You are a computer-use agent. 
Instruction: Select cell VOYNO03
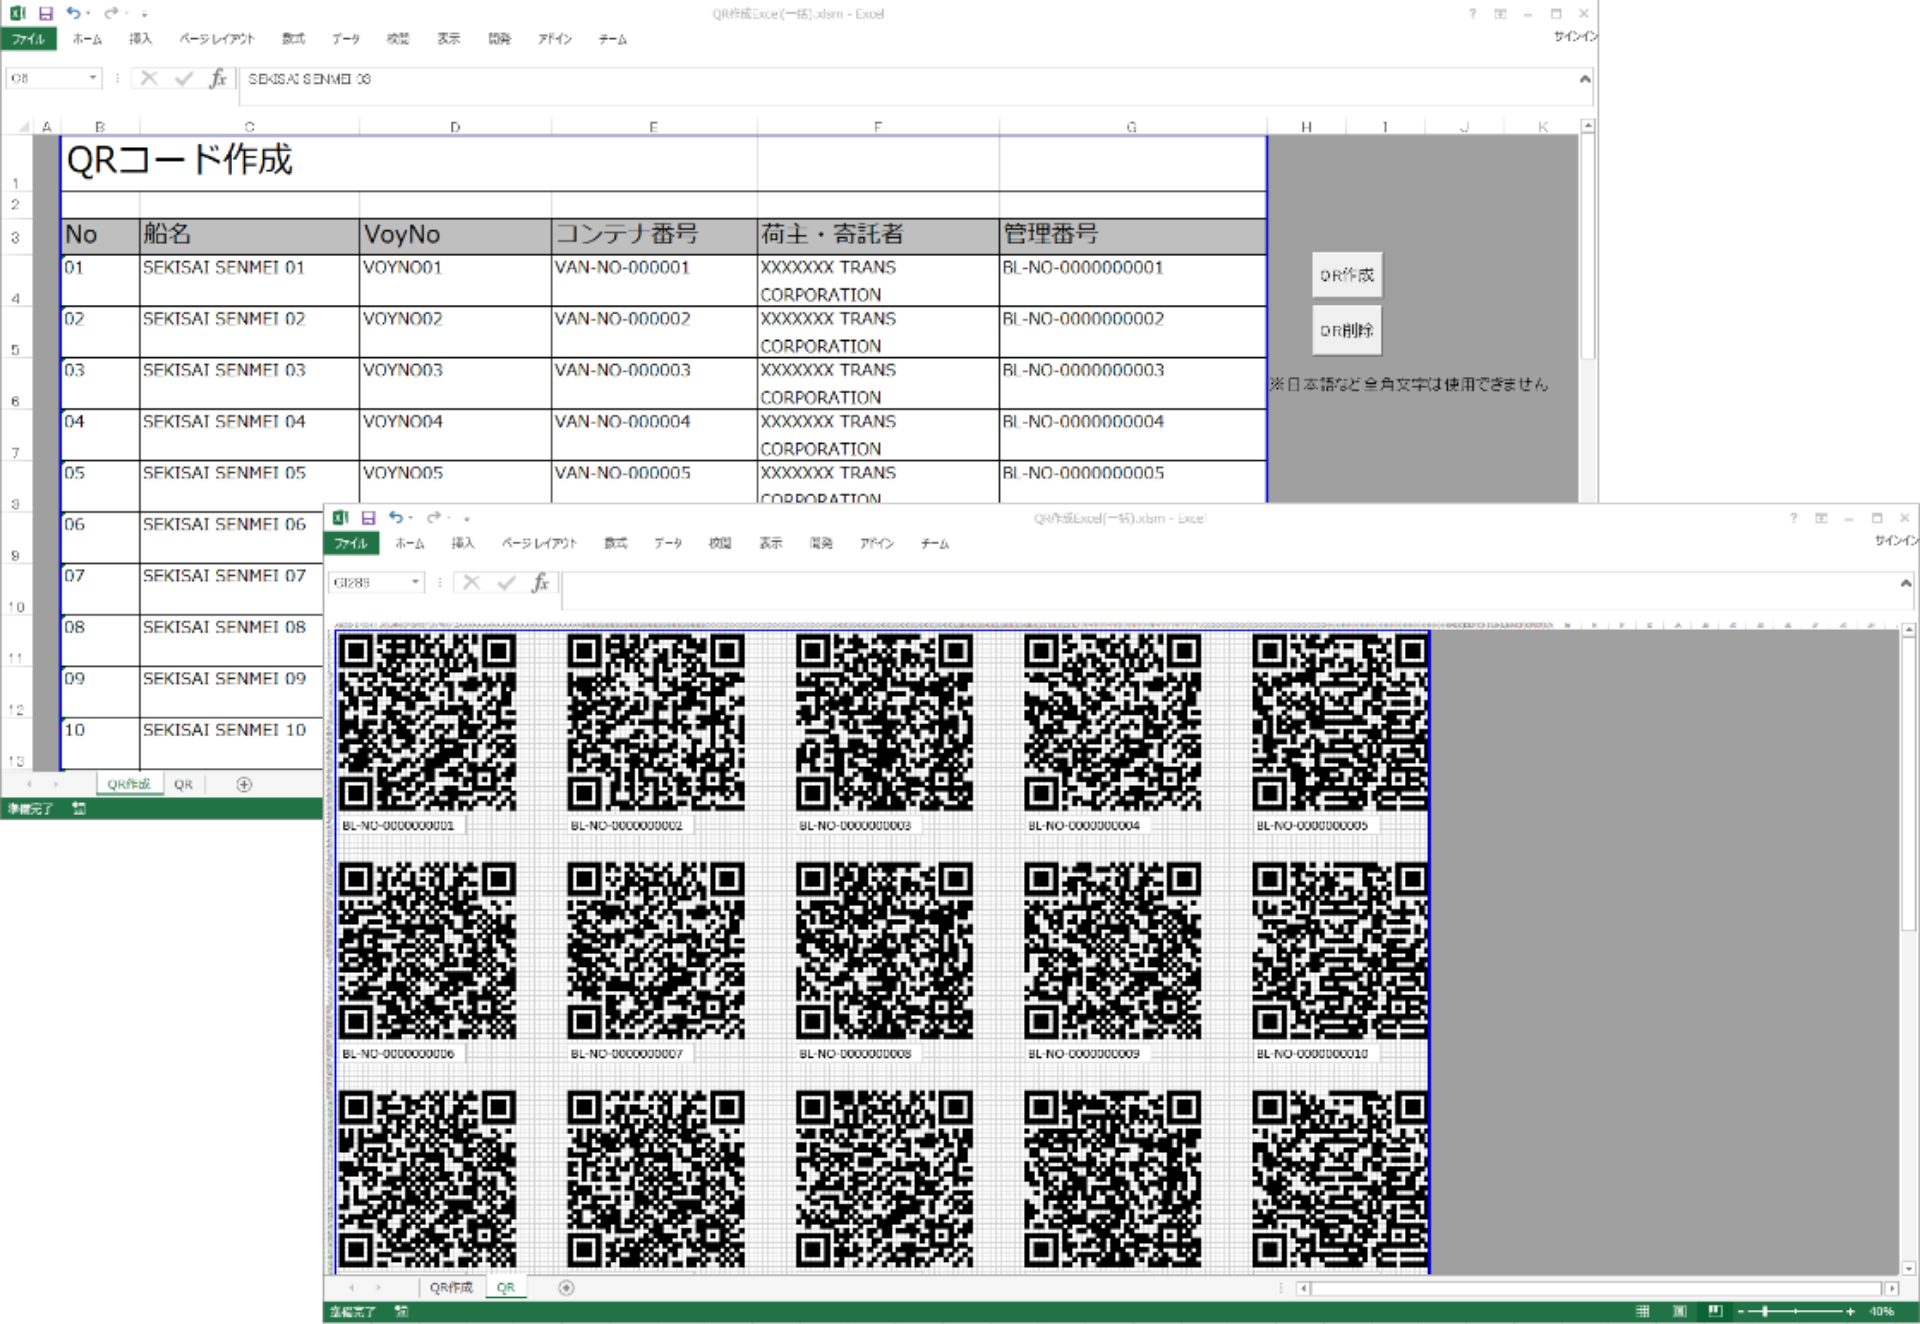click(455, 383)
